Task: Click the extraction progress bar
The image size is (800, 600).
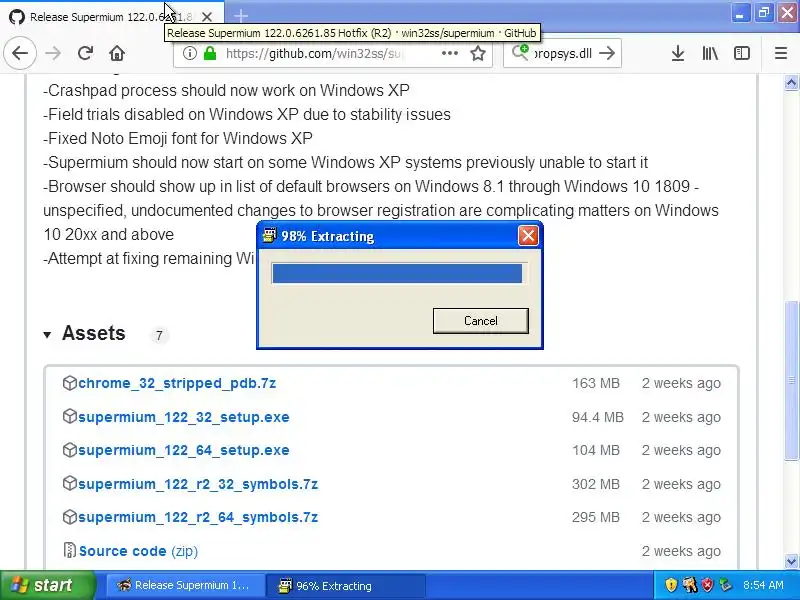Action: click(399, 273)
